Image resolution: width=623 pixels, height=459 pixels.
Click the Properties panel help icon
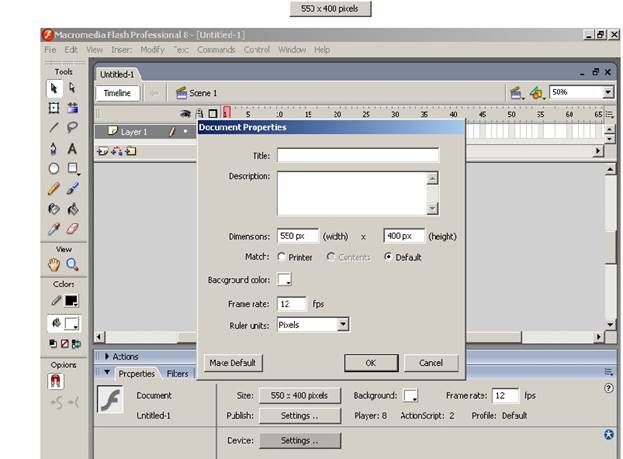click(x=608, y=388)
